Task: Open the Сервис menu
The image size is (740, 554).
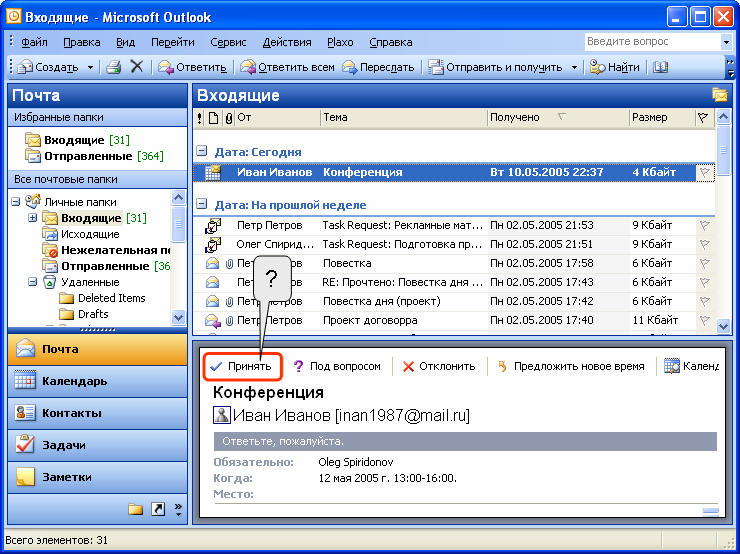Action: pyautogui.click(x=228, y=42)
